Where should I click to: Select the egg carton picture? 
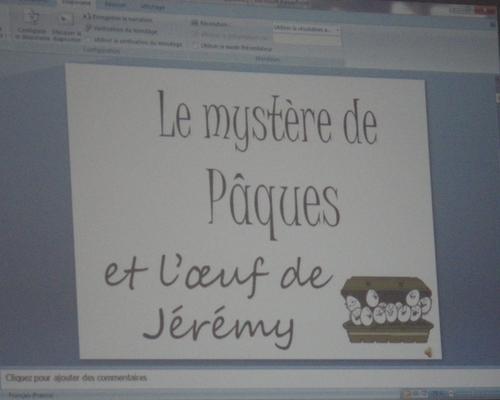click(387, 309)
